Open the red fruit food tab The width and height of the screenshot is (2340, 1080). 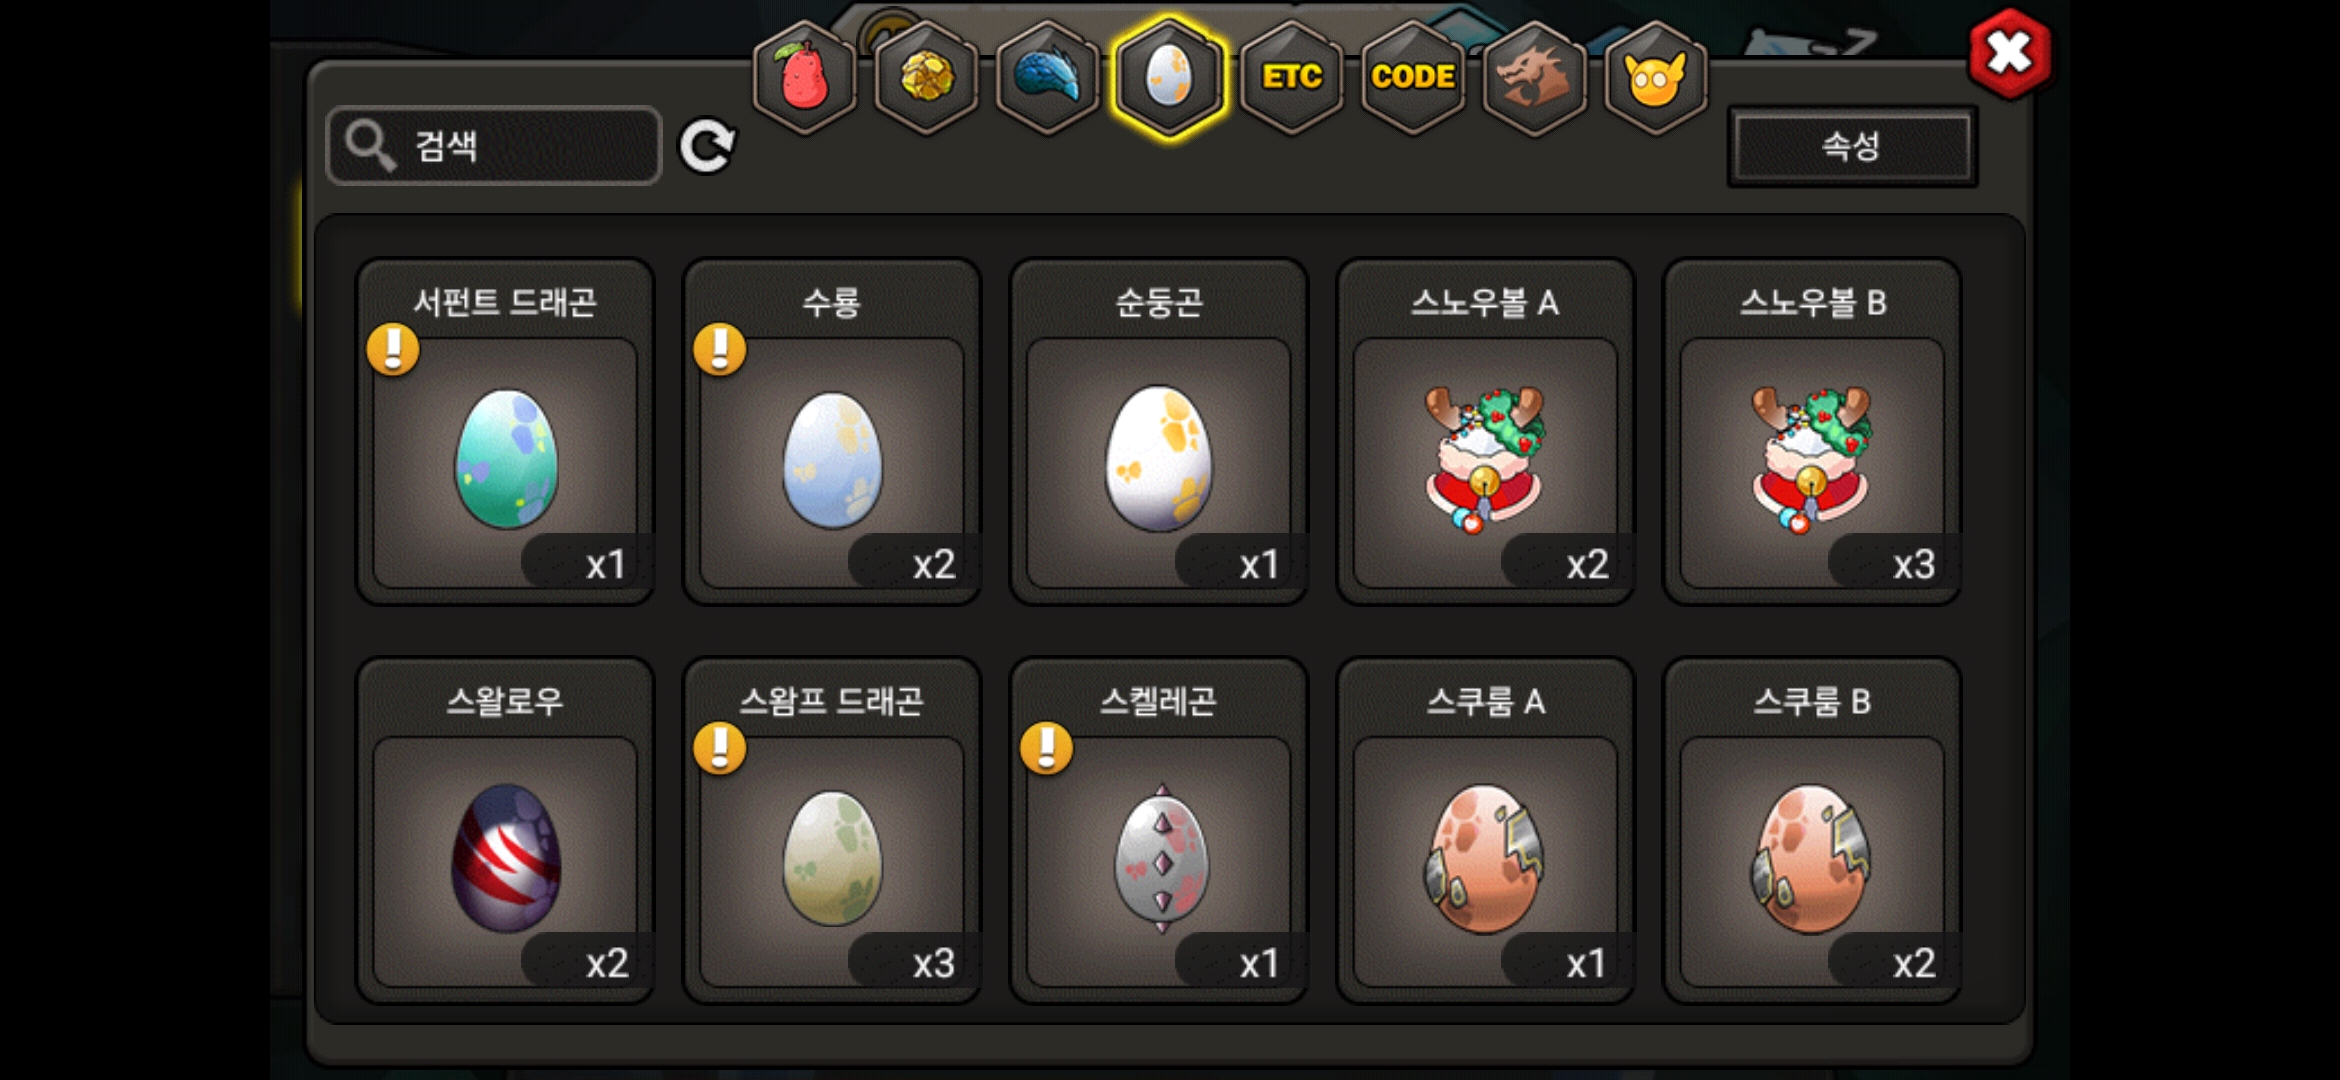click(805, 78)
